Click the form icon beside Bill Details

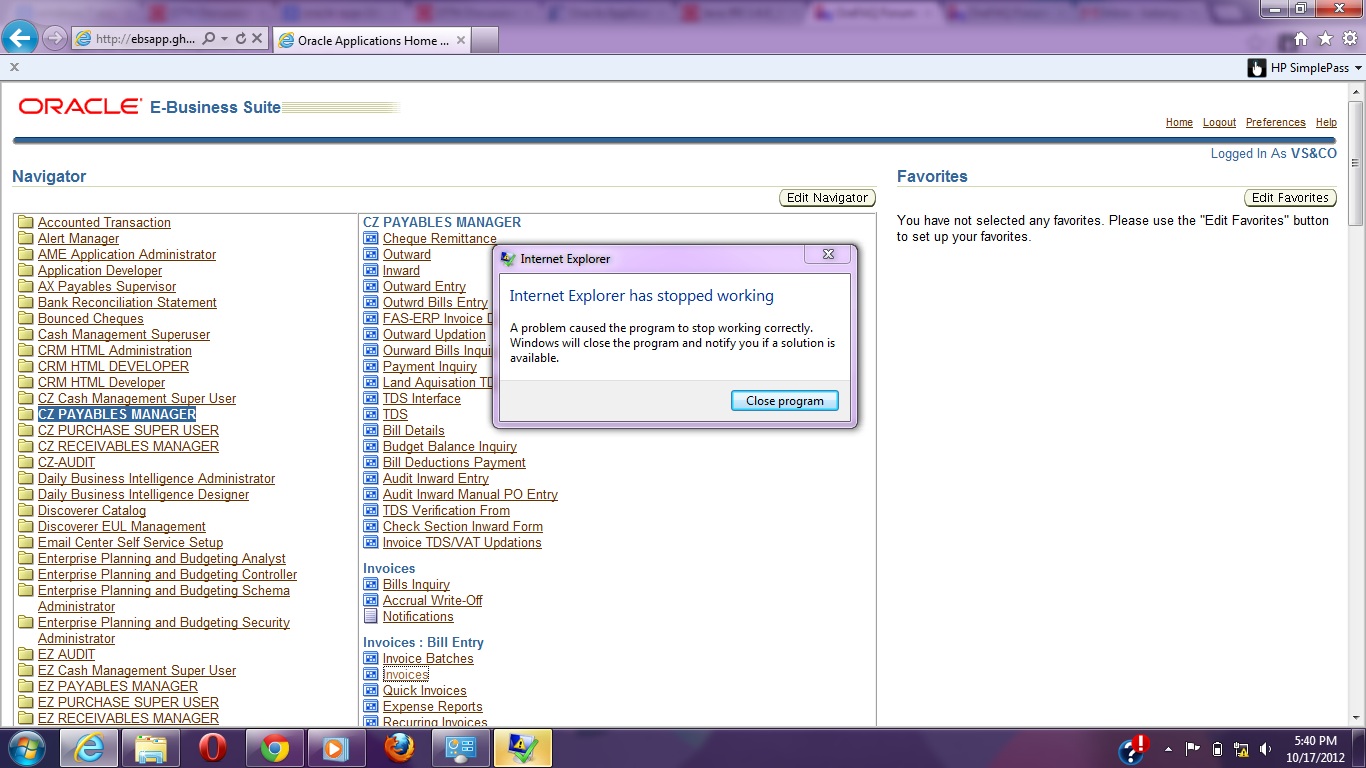point(371,431)
